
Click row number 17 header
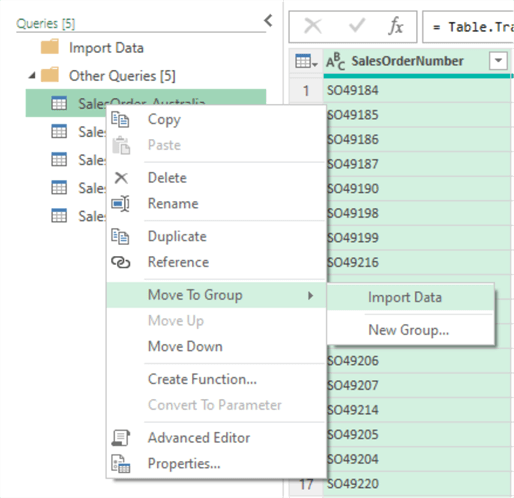[306, 484]
